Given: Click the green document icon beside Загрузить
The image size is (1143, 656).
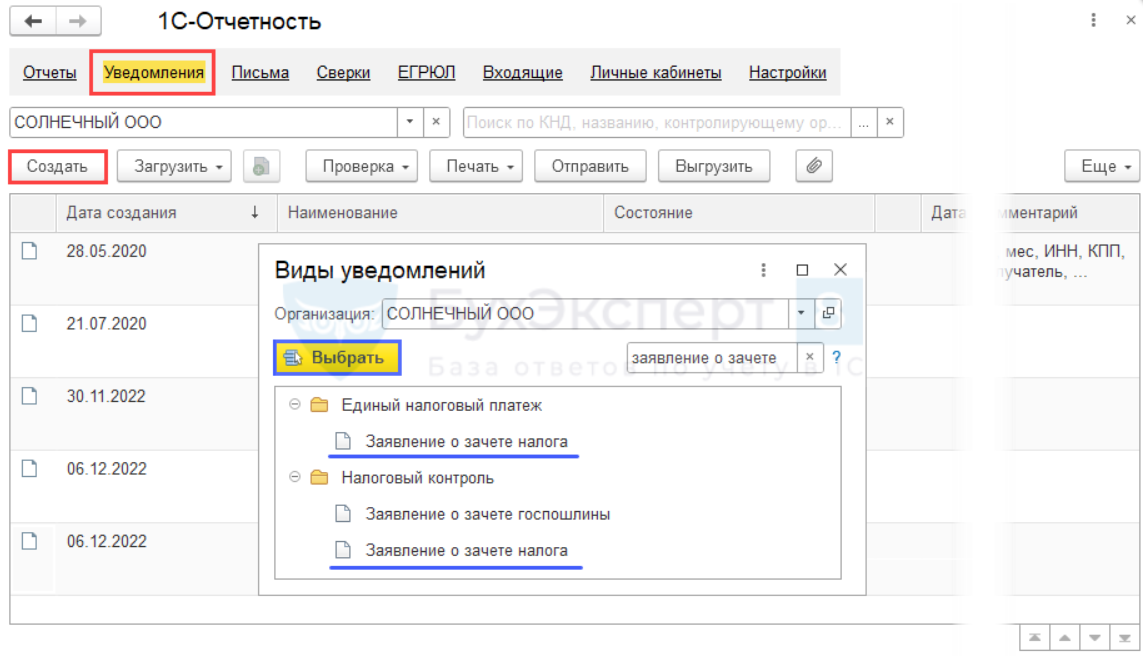Looking at the screenshot, I should click(261, 166).
